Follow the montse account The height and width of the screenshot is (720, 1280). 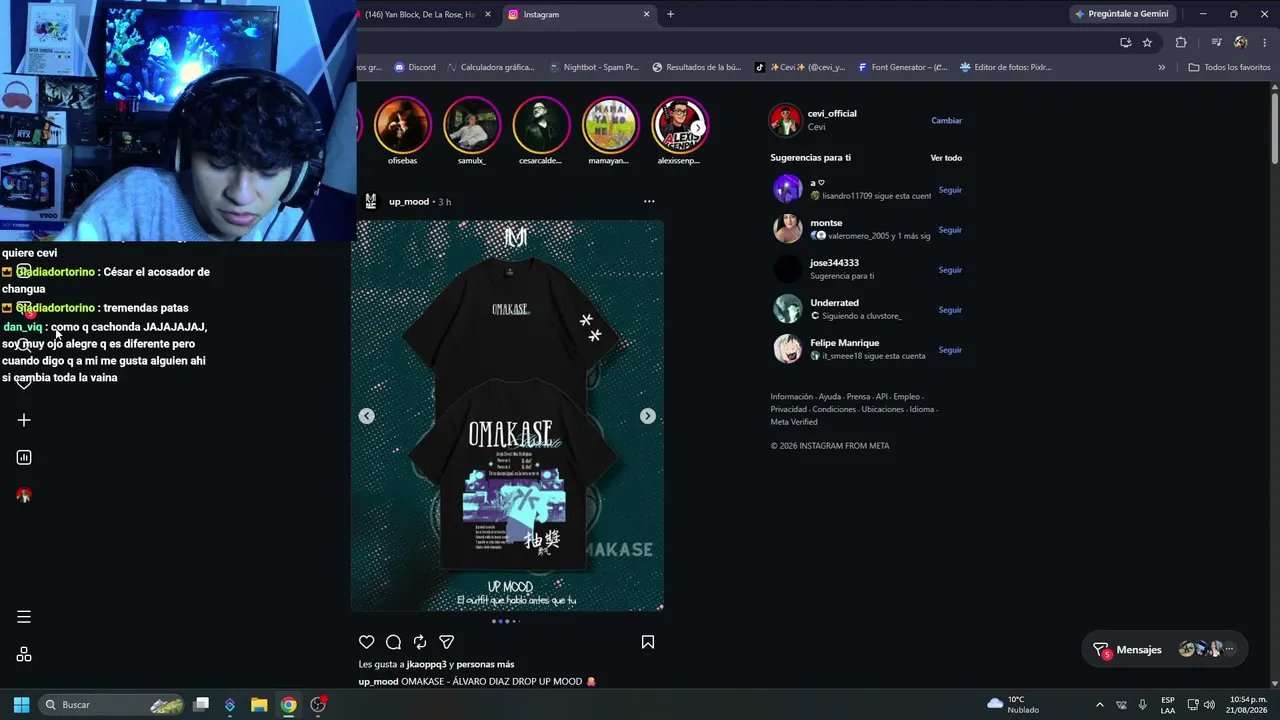point(950,230)
